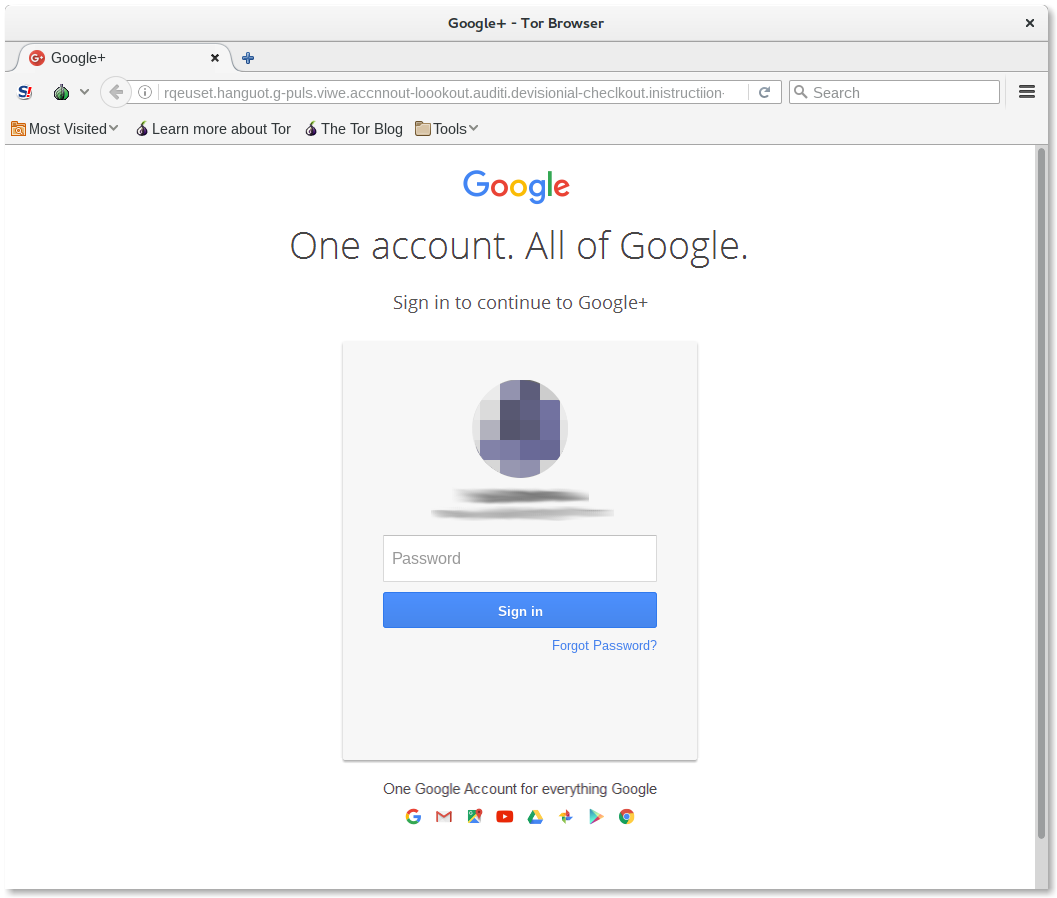This screenshot has width=1057, height=898.
Task: Open The Tor Blog bookmark
Action: pos(353,129)
